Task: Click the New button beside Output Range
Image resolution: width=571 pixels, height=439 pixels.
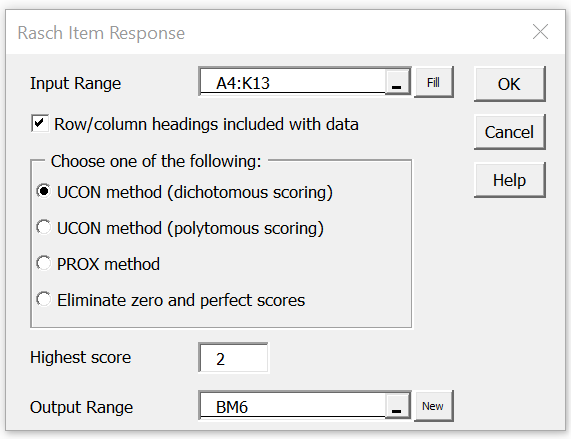Action: 433,406
